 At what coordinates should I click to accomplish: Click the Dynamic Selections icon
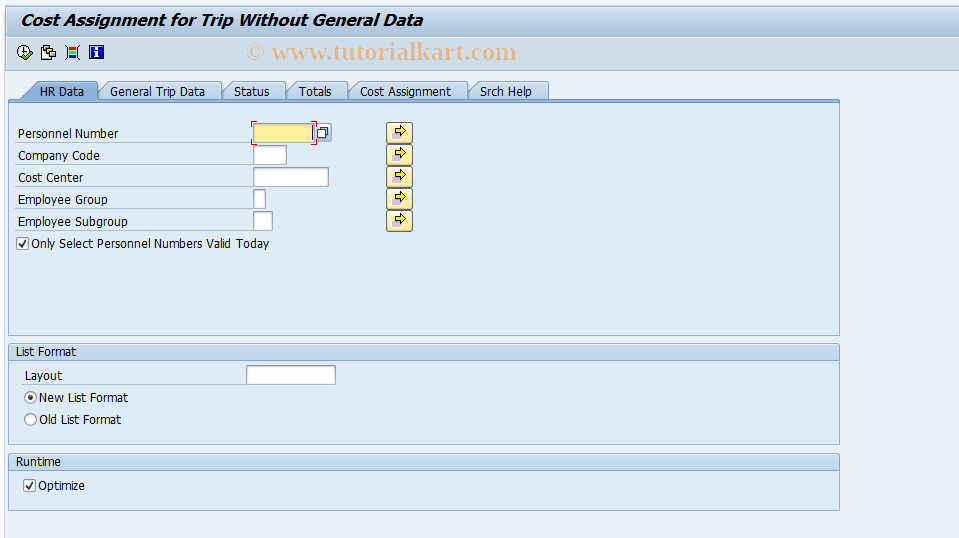pyautogui.click(x=72, y=53)
